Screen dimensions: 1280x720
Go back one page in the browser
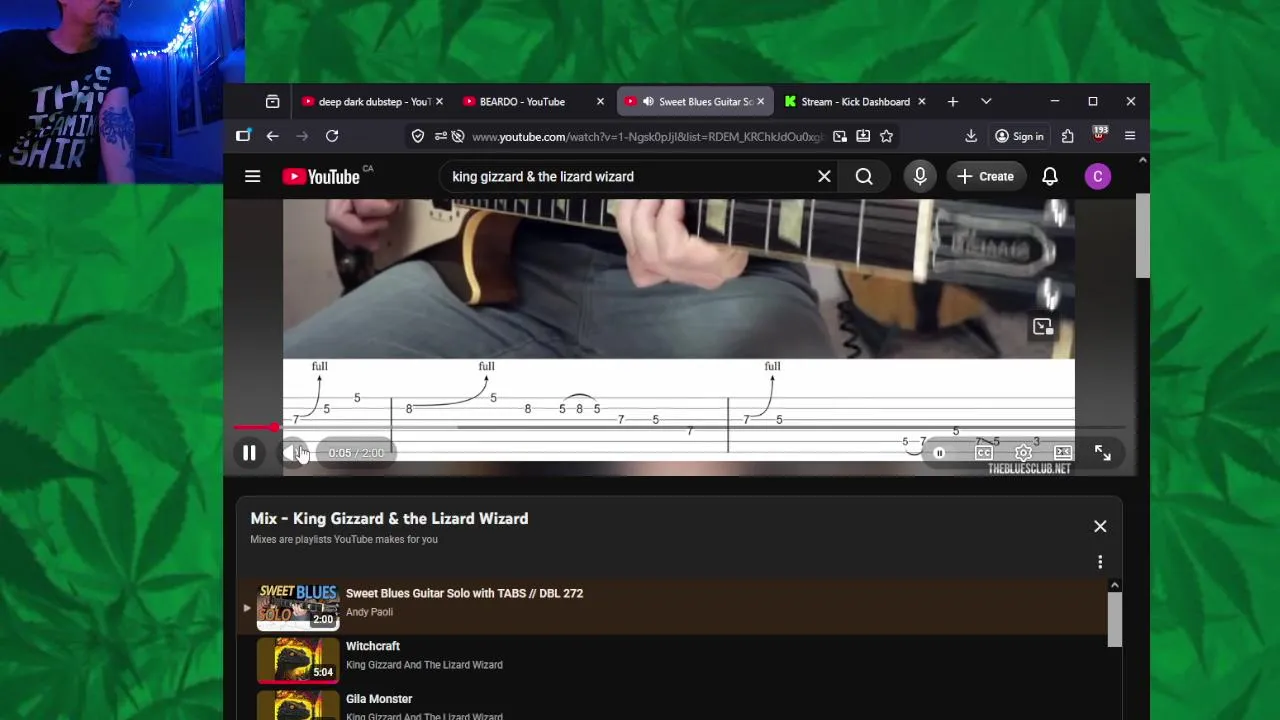[x=273, y=136]
